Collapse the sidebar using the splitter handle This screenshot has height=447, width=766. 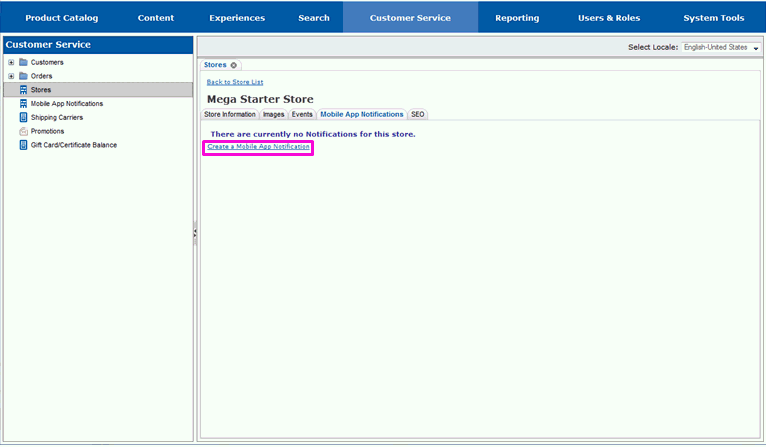pyautogui.click(x=195, y=234)
